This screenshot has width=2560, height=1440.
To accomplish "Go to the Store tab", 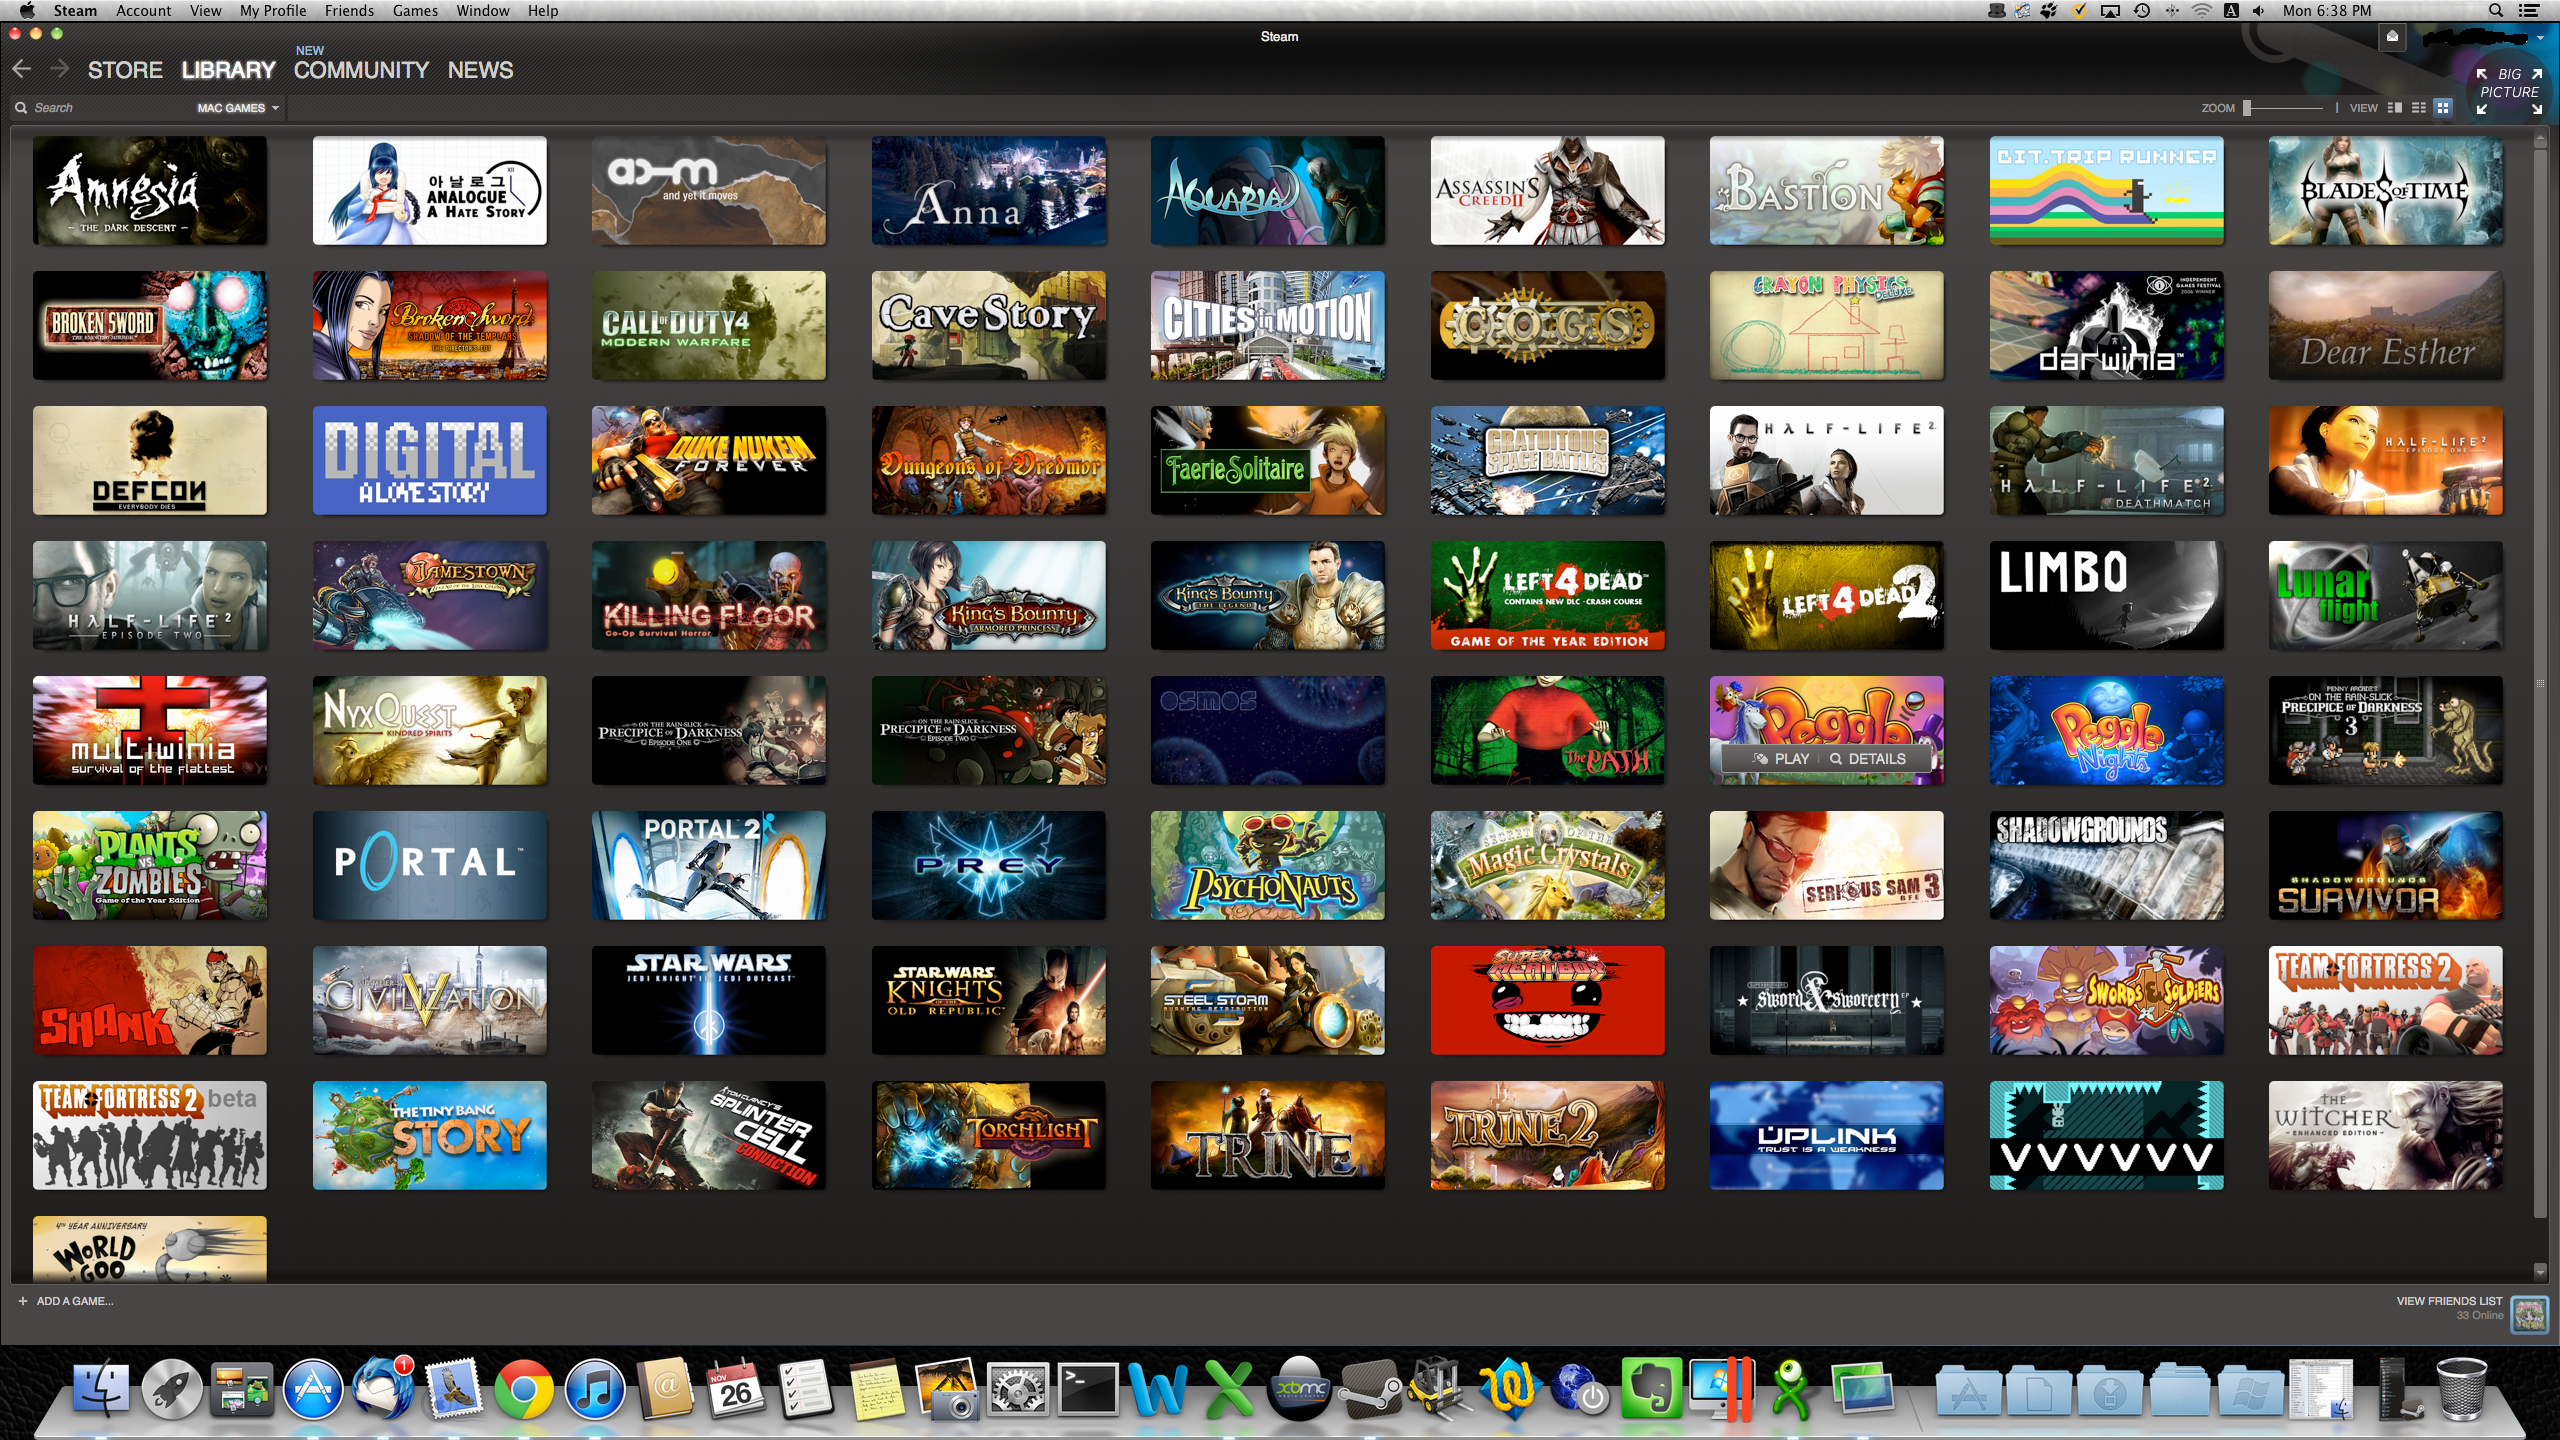I will point(125,70).
